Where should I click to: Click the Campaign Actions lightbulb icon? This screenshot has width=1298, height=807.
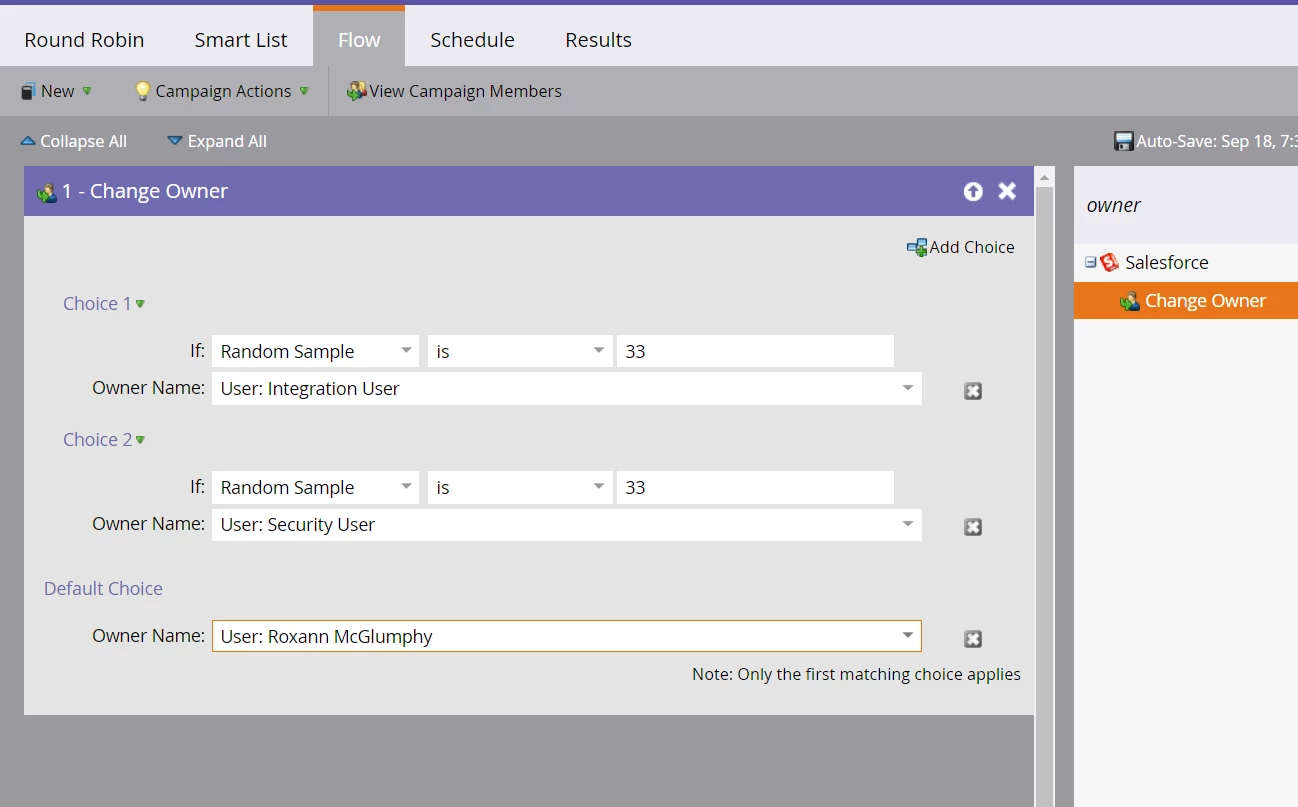pos(142,91)
